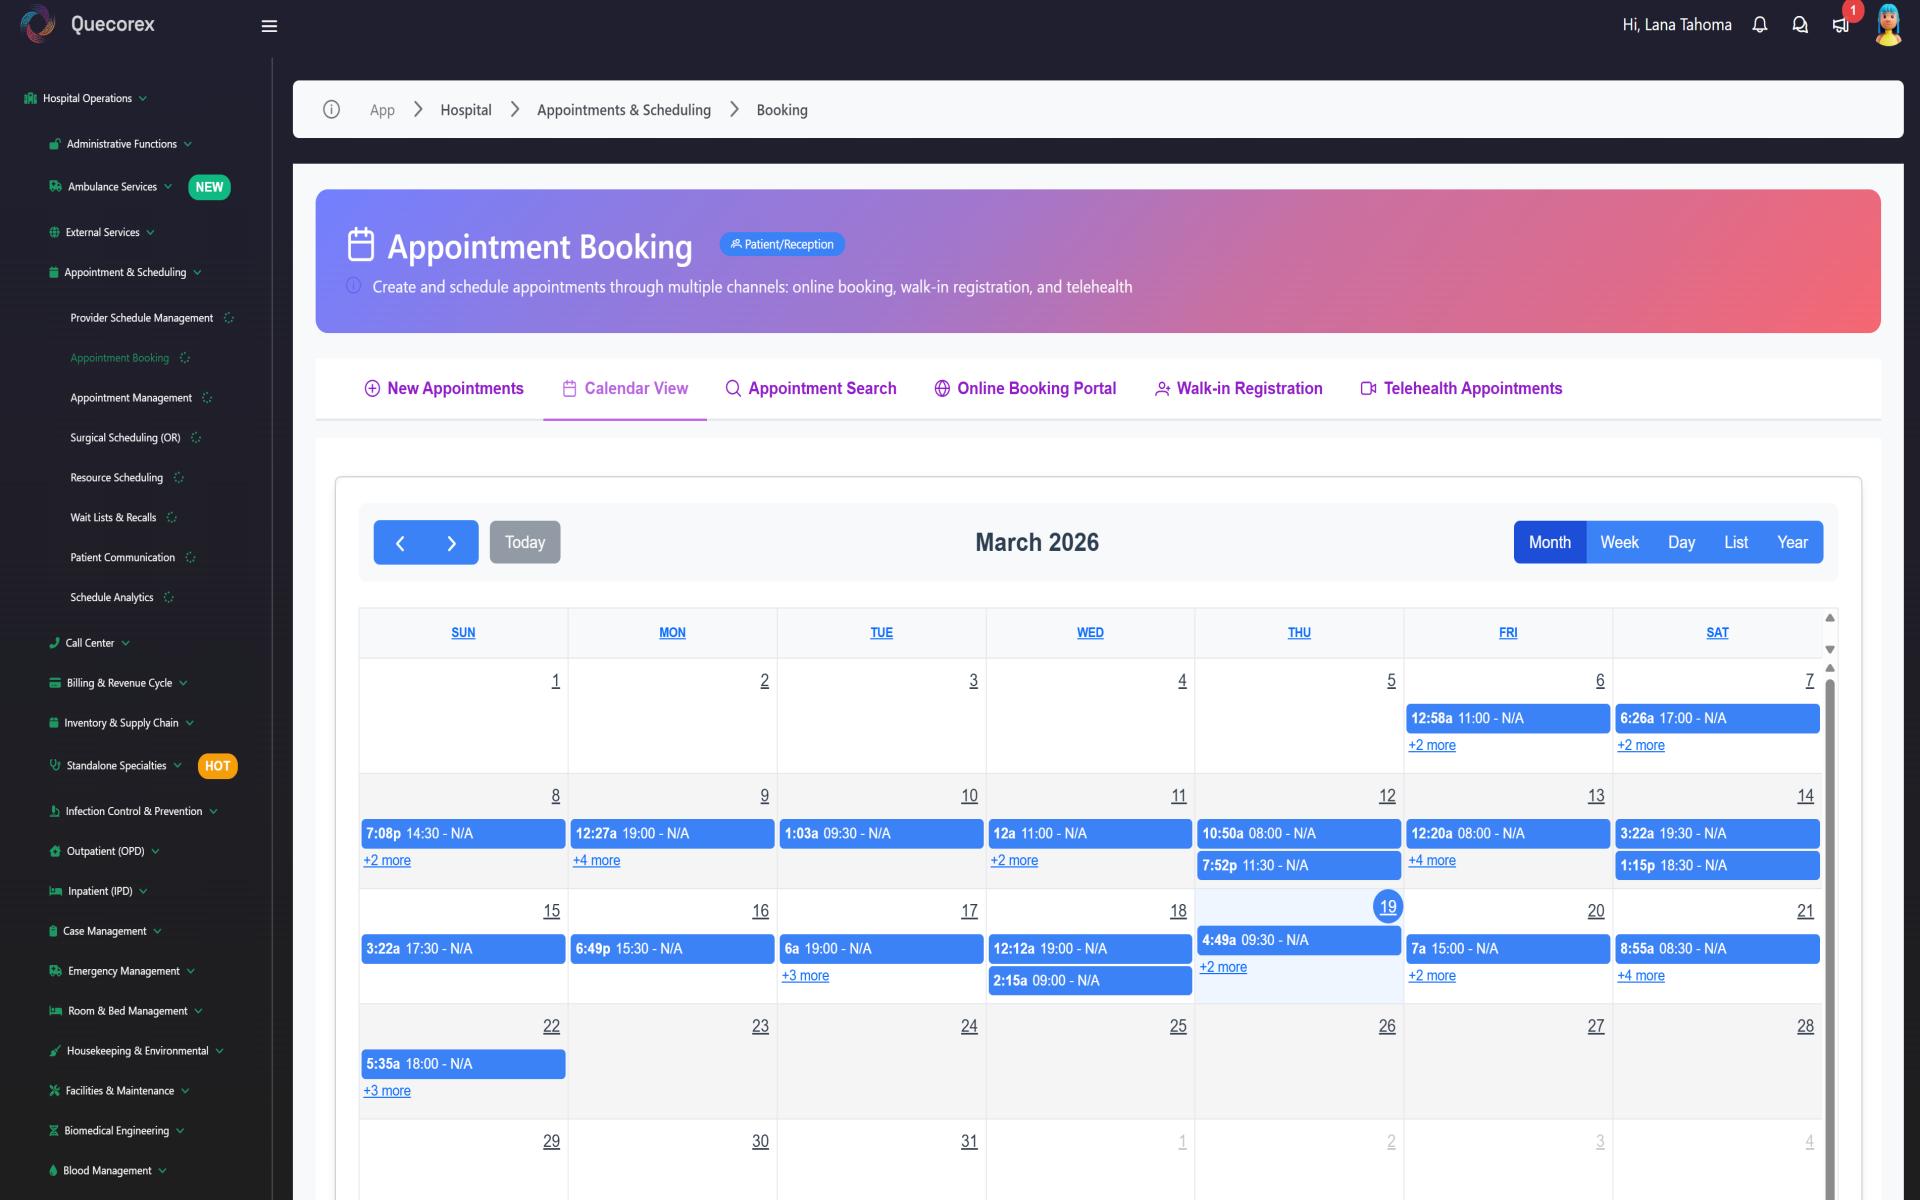Click the Outpatient (OPD) icon

click(x=55, y=851)
